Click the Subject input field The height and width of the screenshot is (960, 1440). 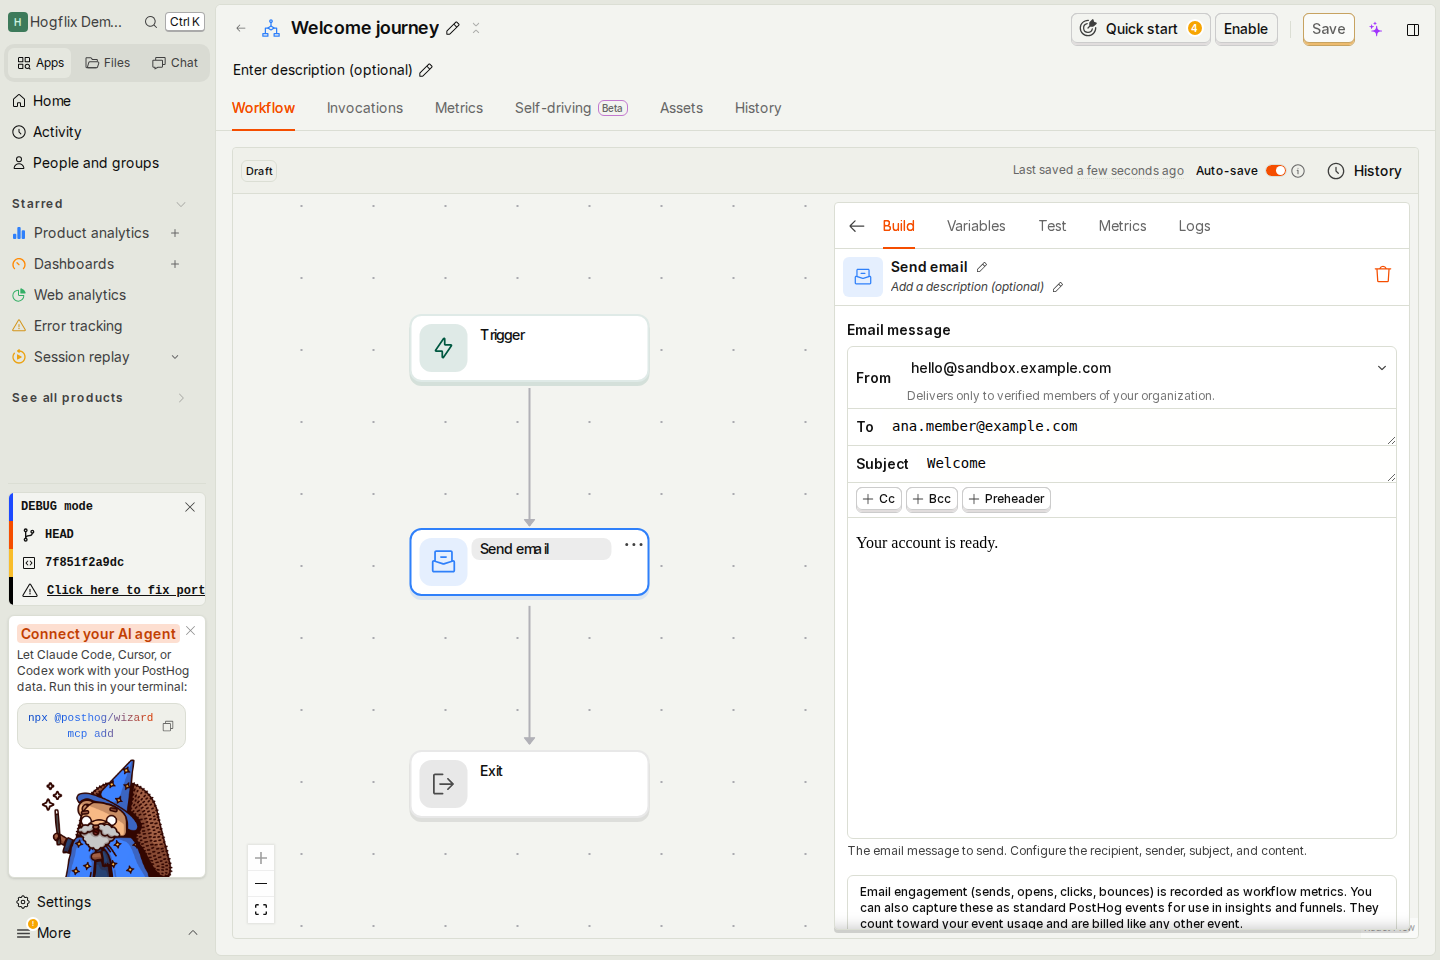point(1155,464)
